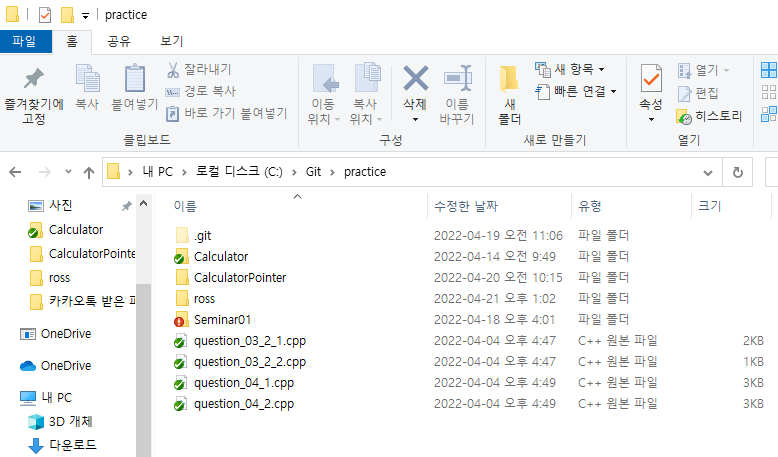The image size is (778, 457).
Task: Go back with the Back arrow button
Action: 15,172
